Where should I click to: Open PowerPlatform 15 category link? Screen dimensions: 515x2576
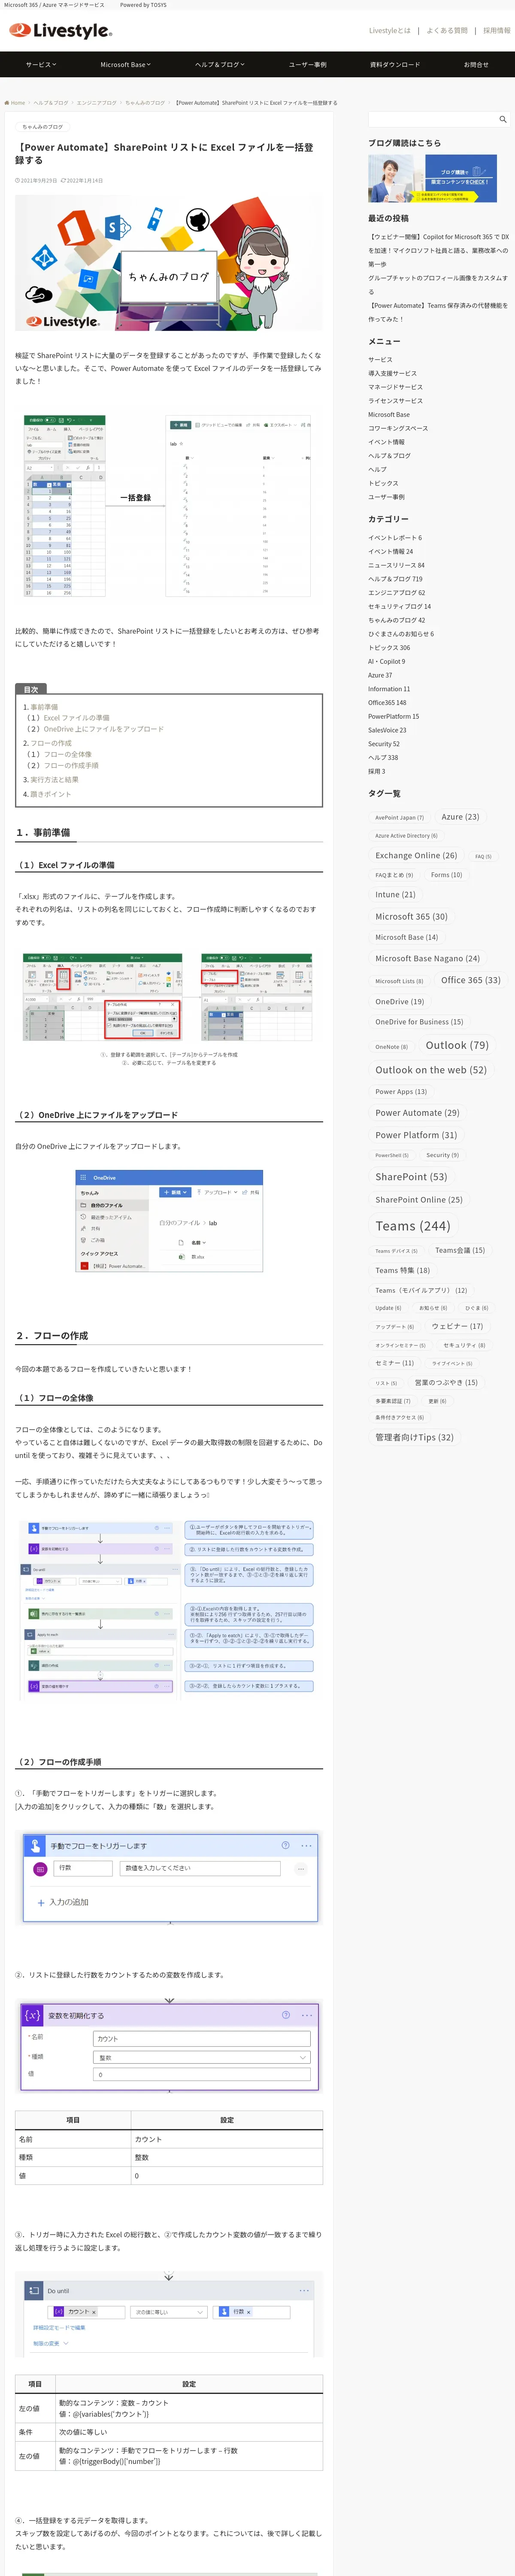pos(393,716)
